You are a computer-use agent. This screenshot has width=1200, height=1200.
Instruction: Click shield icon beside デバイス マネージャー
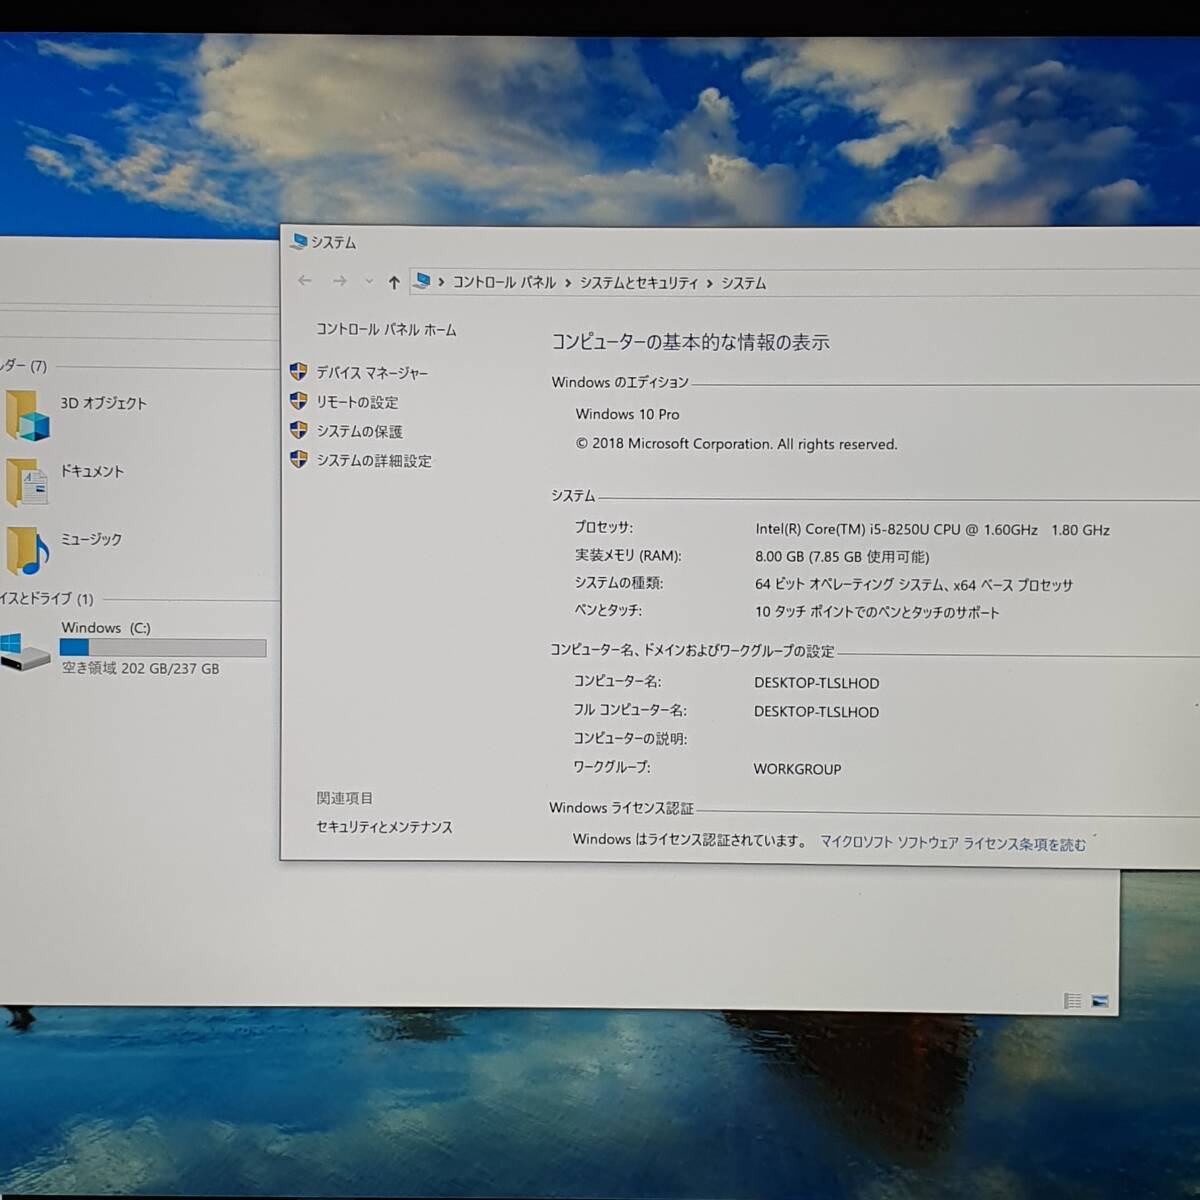298,372
